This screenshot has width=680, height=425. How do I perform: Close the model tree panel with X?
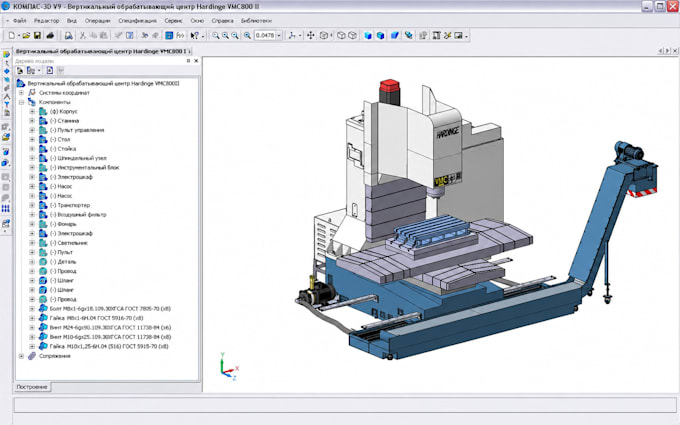(x=196, y=61)
